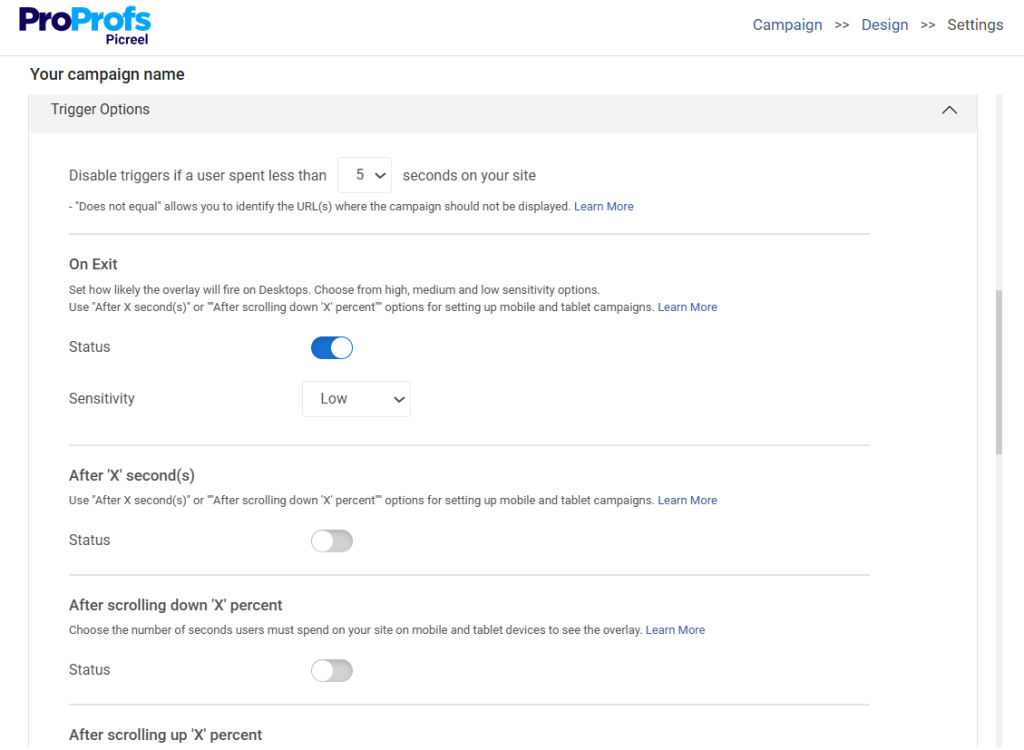Disable the On Exit status toggle
This screenshot has height=750, width=1024.
point(331,347)
